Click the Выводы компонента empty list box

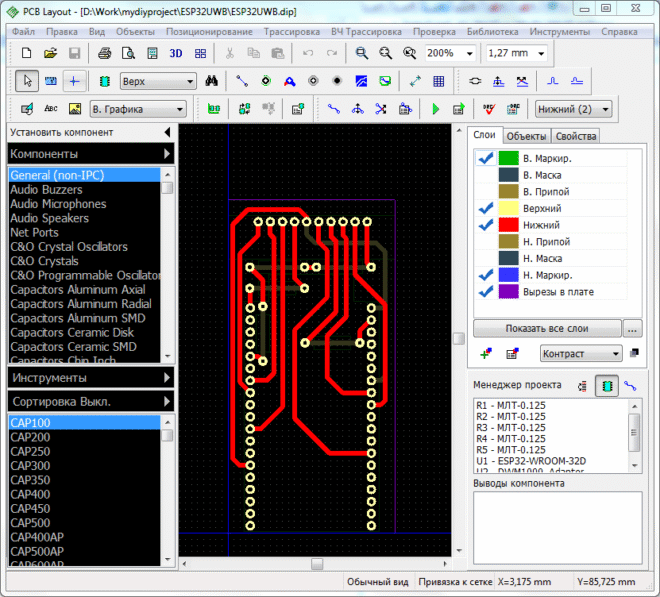click(x=558, y=528)
